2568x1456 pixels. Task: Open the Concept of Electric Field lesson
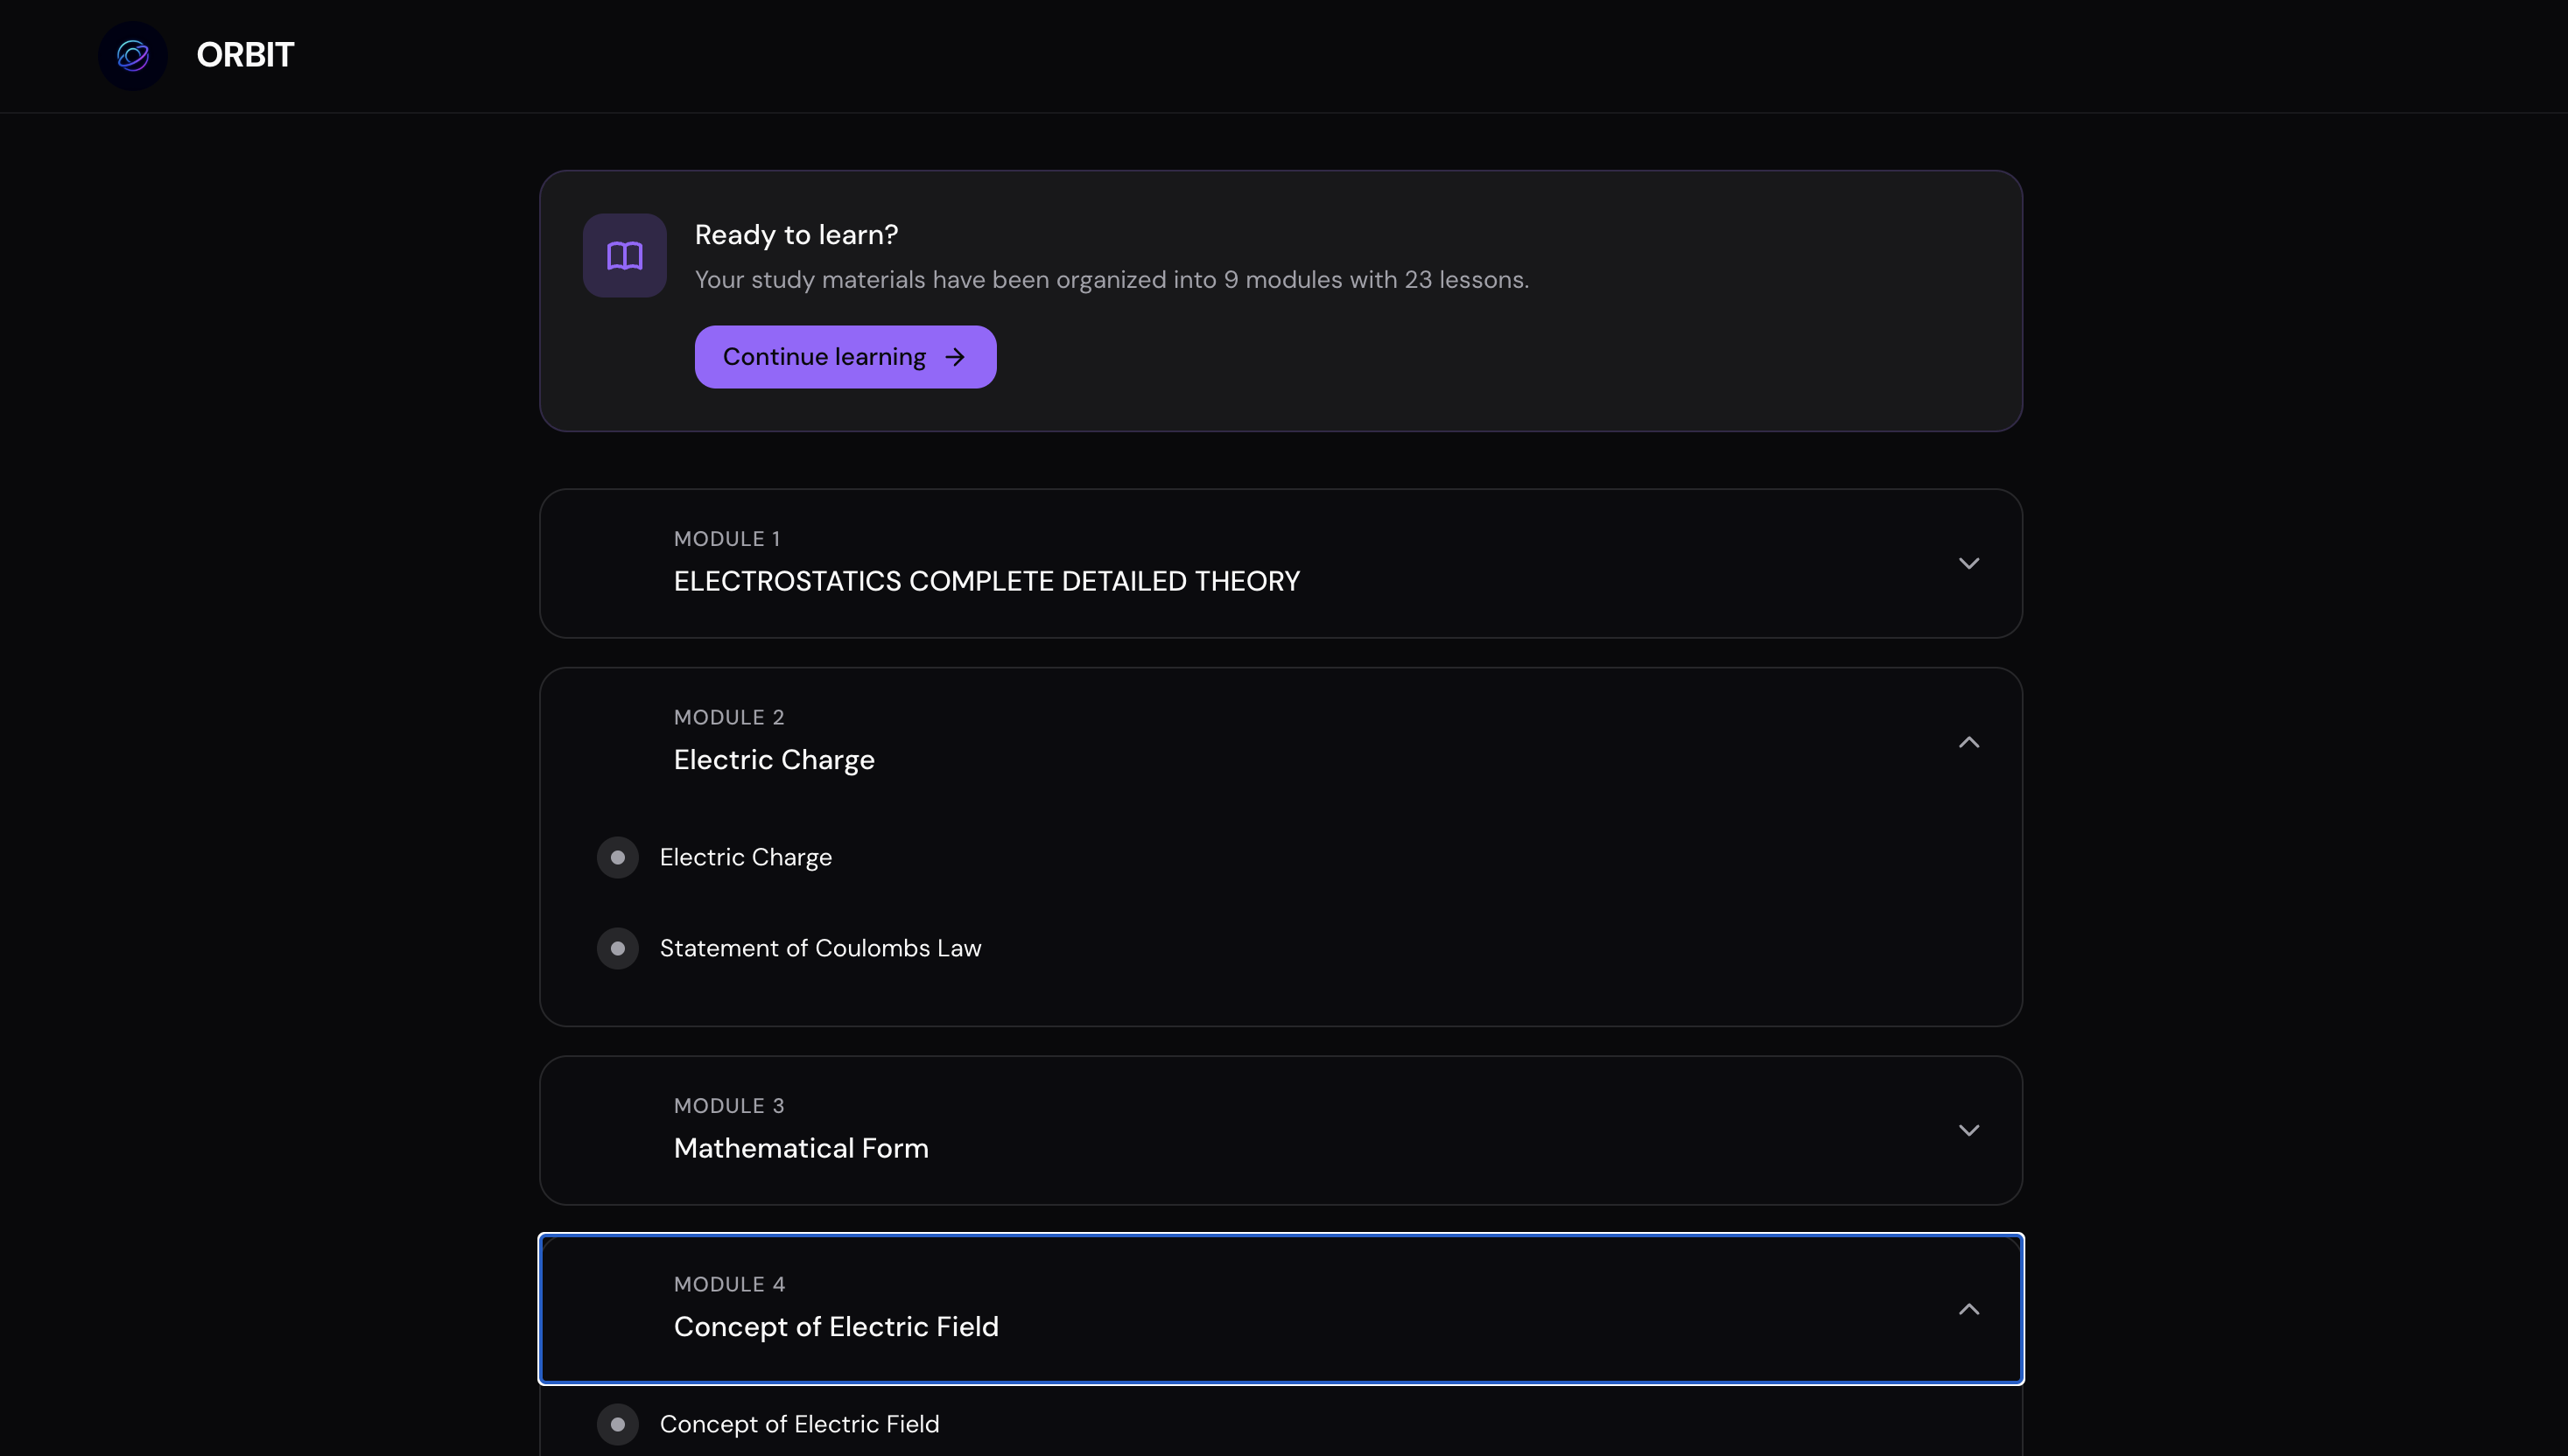799,1424
